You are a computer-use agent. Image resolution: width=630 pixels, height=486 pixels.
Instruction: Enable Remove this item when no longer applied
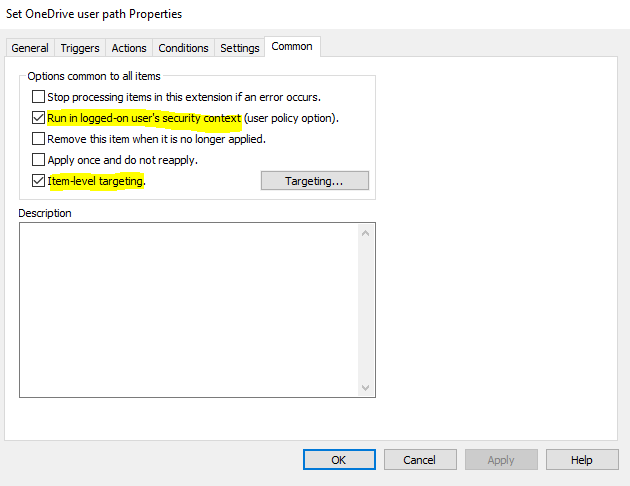click(39, 139)
